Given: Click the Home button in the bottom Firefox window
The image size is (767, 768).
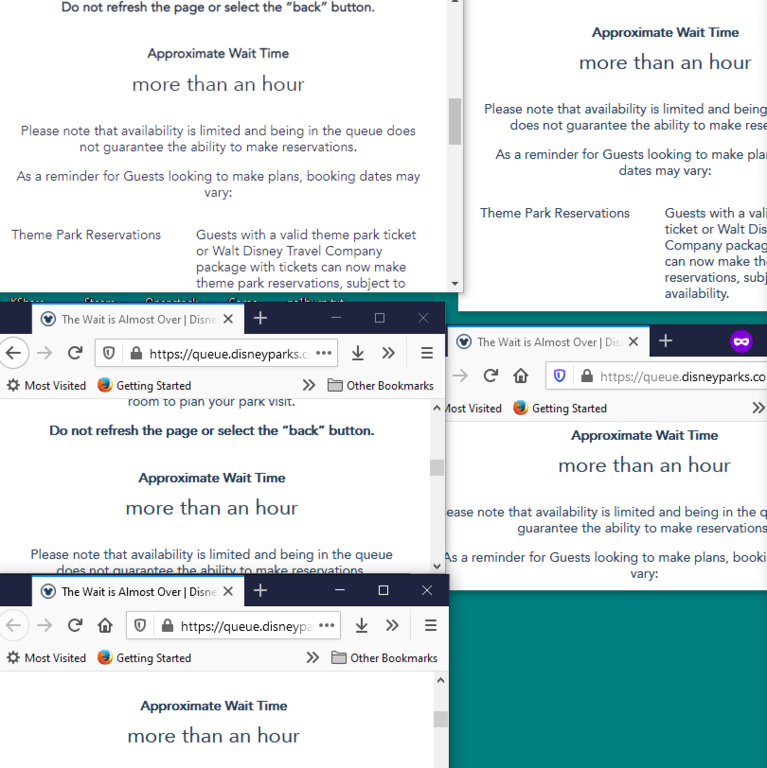Looking at the screenshot, I should pos(105,626).
